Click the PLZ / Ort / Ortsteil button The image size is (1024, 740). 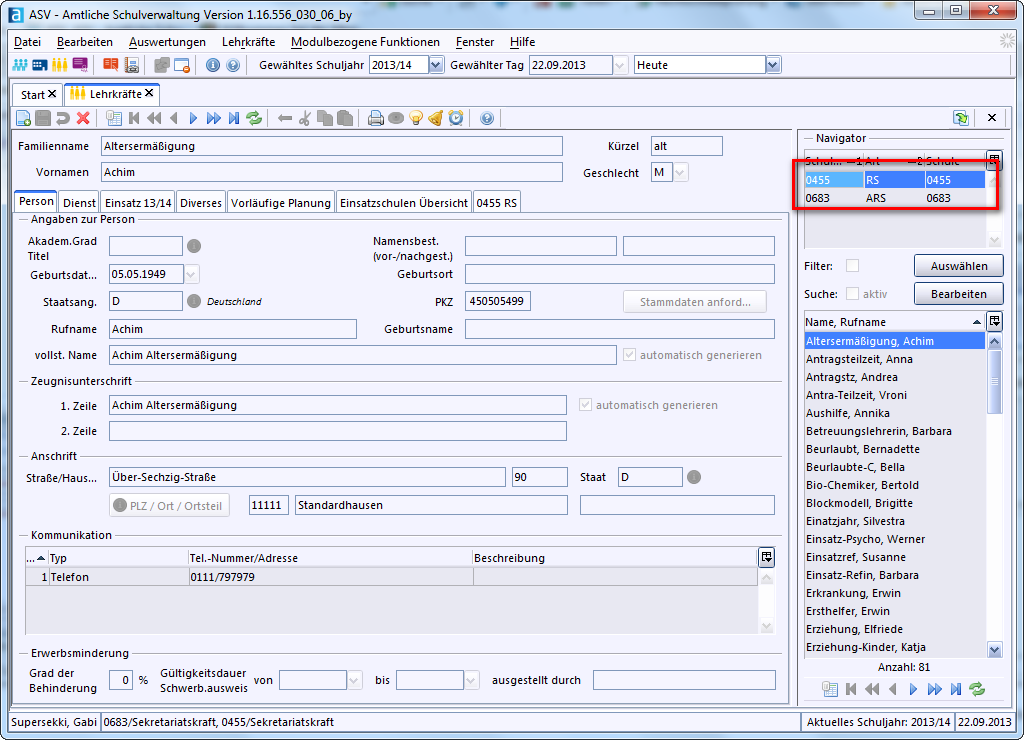[169, 506]
